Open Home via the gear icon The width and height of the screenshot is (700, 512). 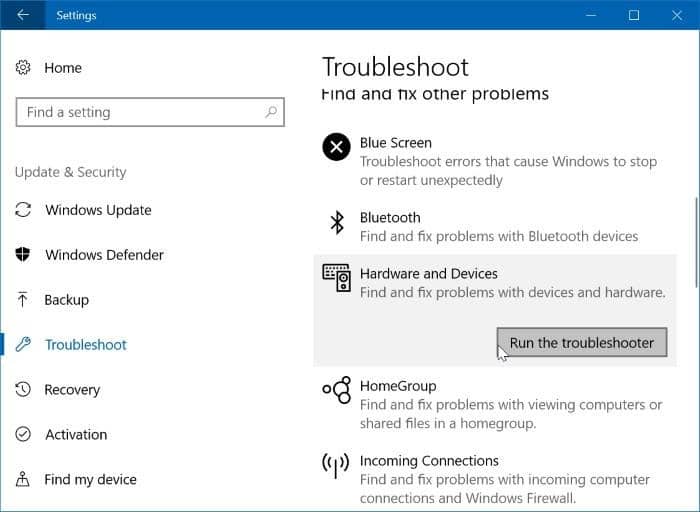pos(23,67)
